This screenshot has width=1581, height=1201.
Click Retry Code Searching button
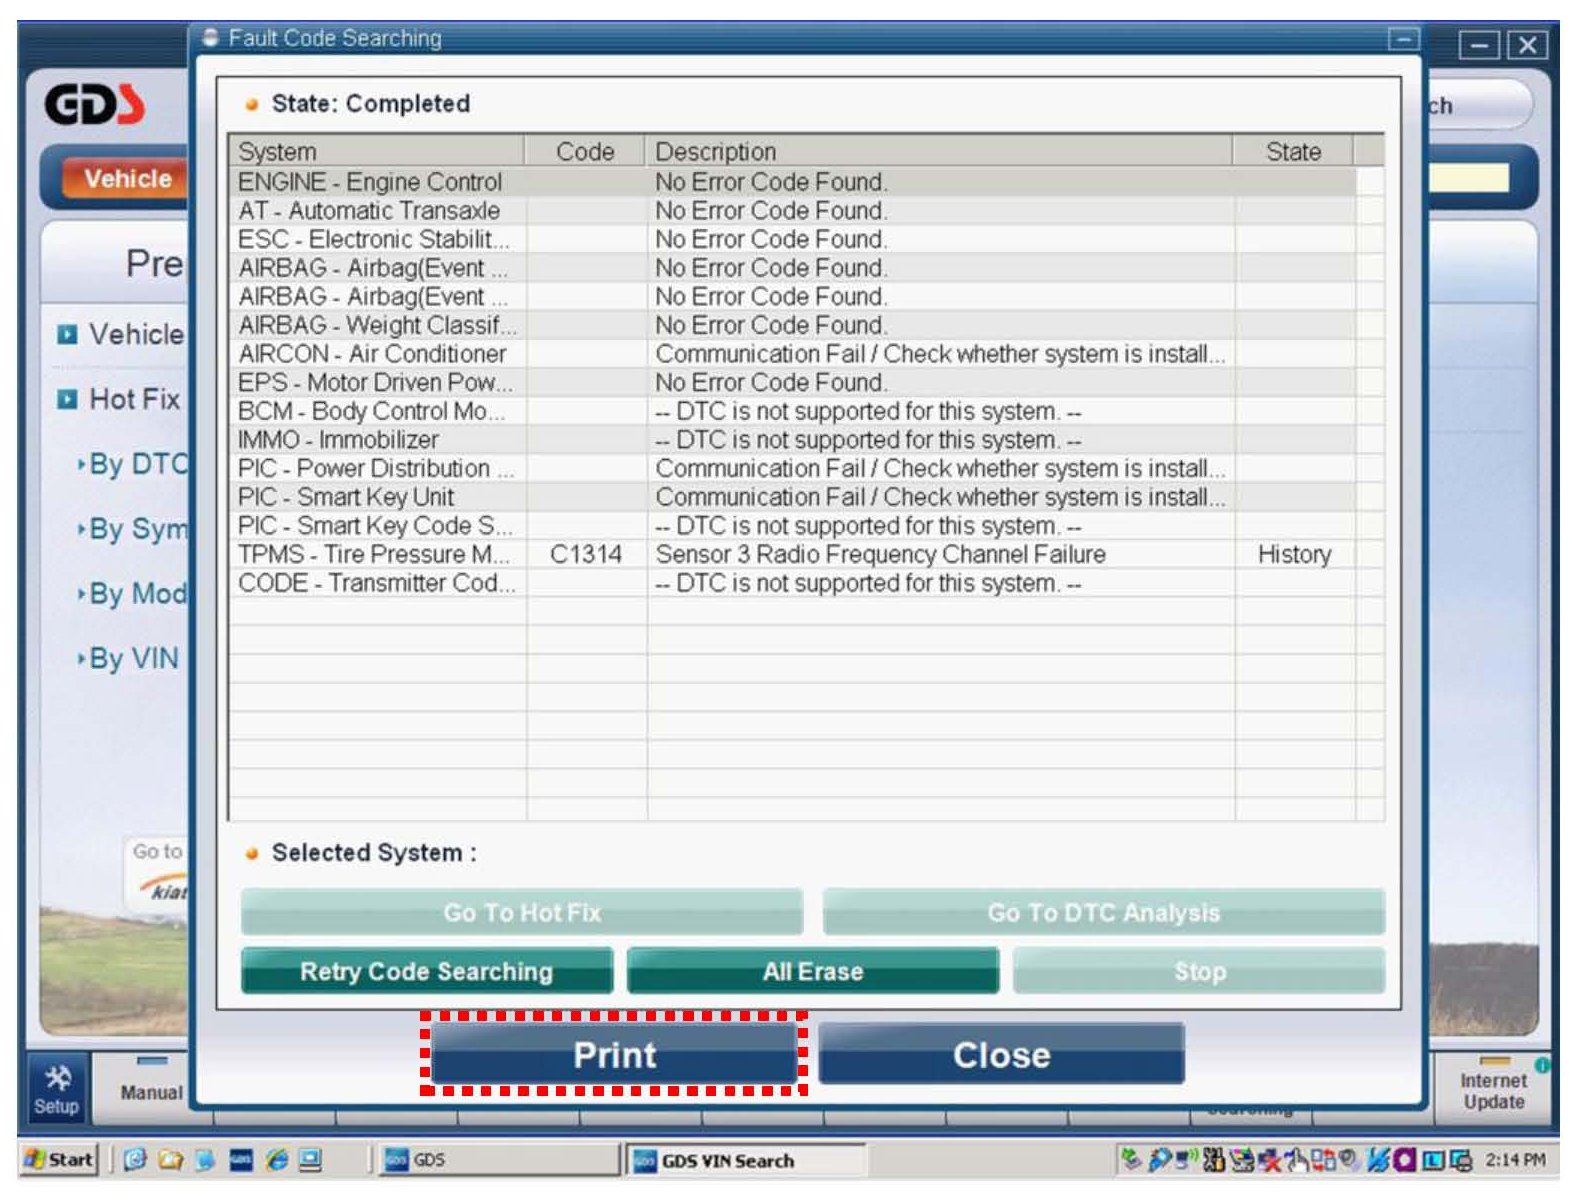(426, 971)
